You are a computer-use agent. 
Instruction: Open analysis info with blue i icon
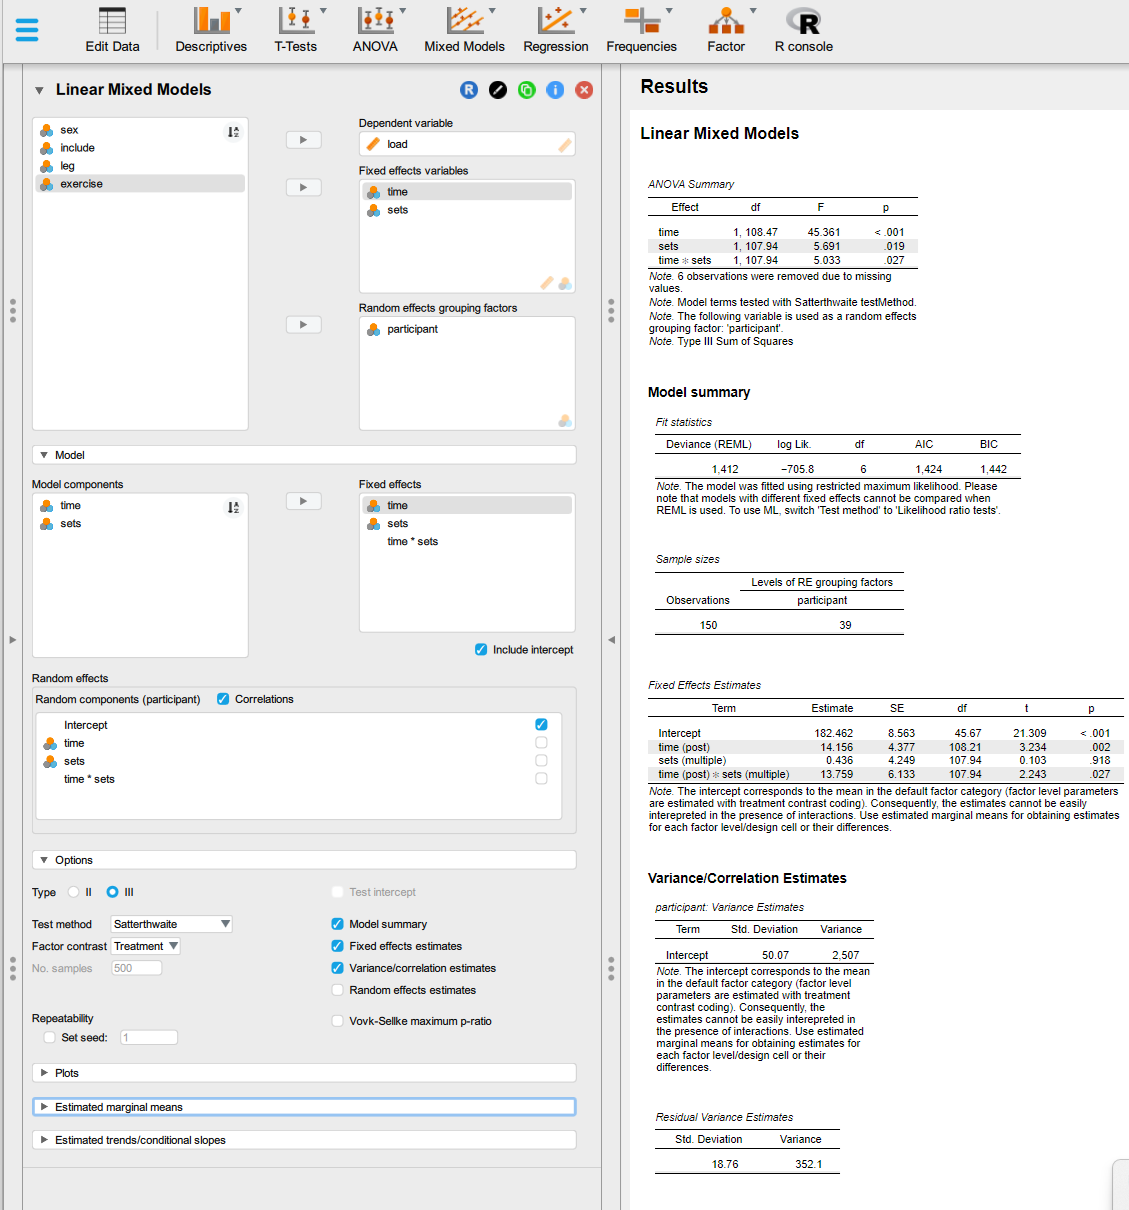[x=555, y=90]
